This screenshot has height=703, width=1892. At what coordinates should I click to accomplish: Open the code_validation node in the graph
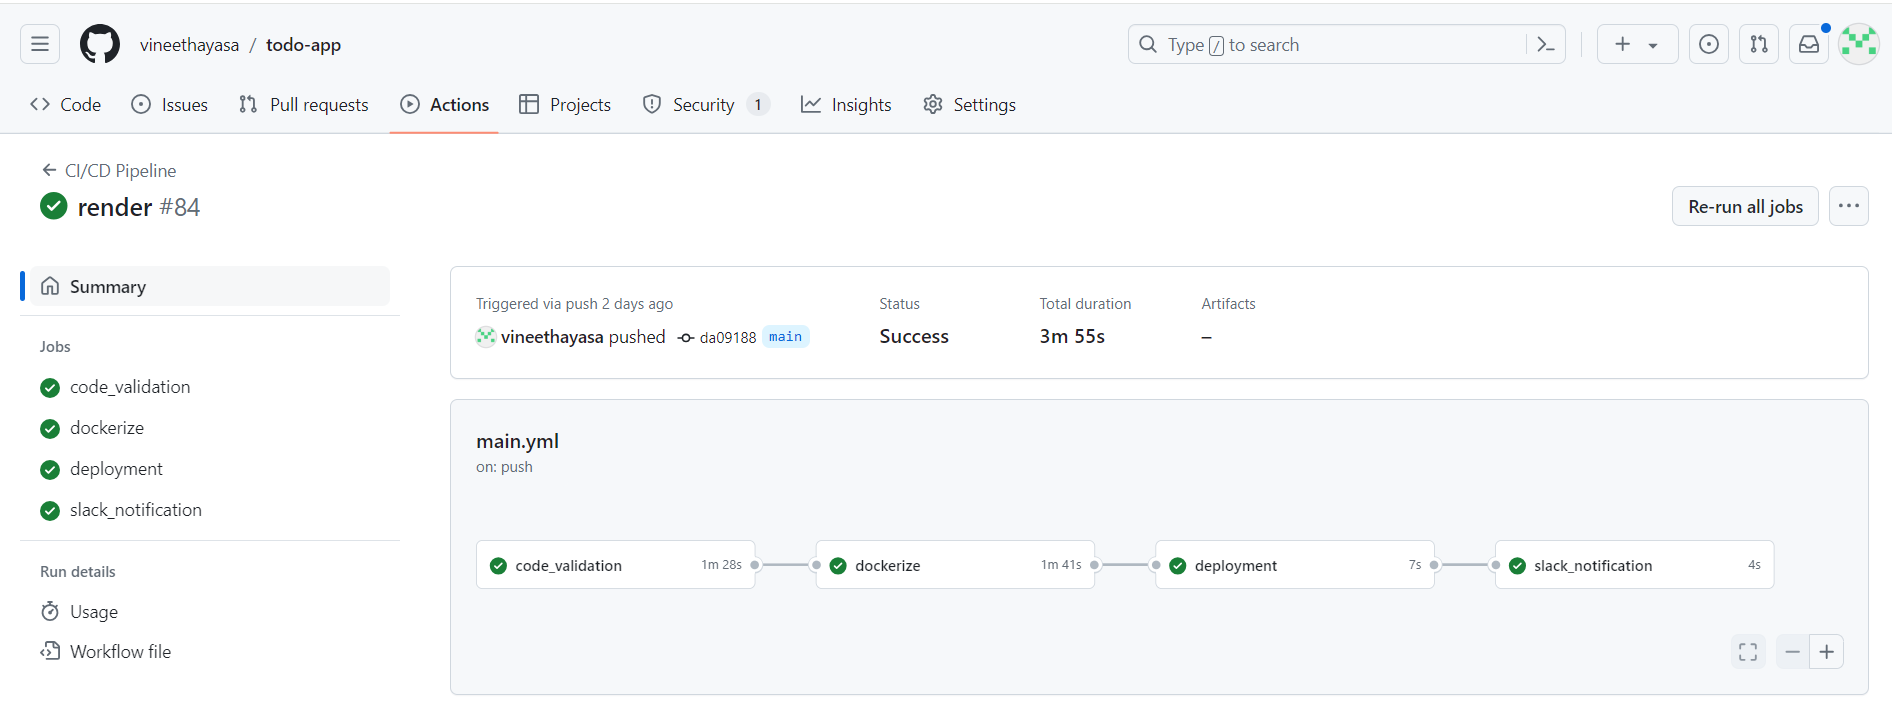tap(616, 565)
